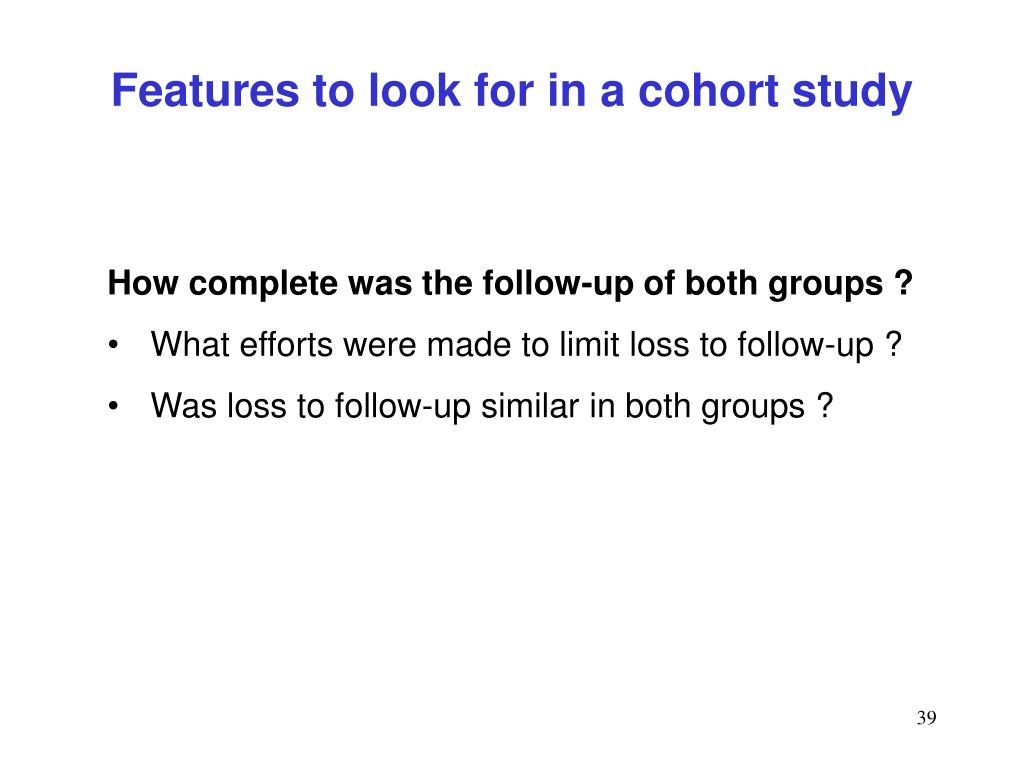Select the bullet text 'Was loss to follow-up'

click(x=310, y=407)
